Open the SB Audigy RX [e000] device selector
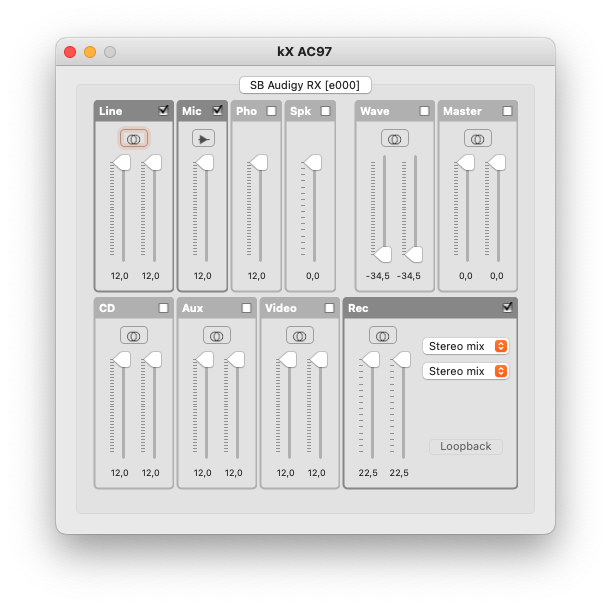Image resolution: width=611 pixels, height=608 pixels. (x=305, y=85)
